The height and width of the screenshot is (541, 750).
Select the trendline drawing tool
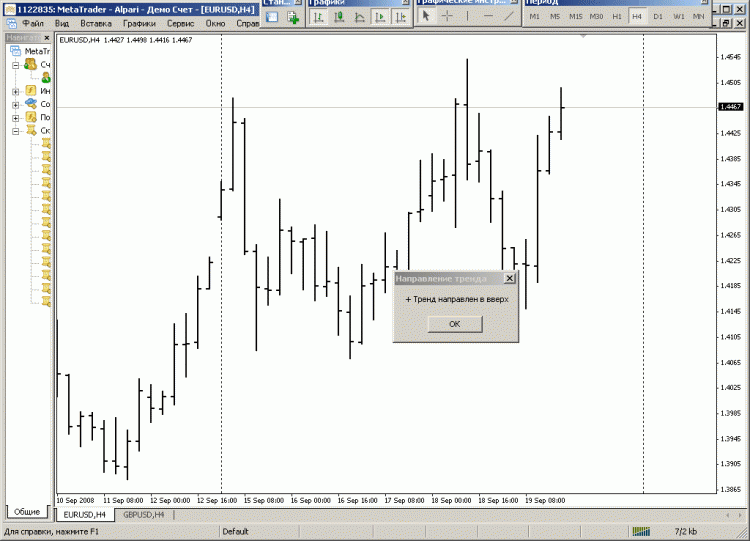click(508, 16)
